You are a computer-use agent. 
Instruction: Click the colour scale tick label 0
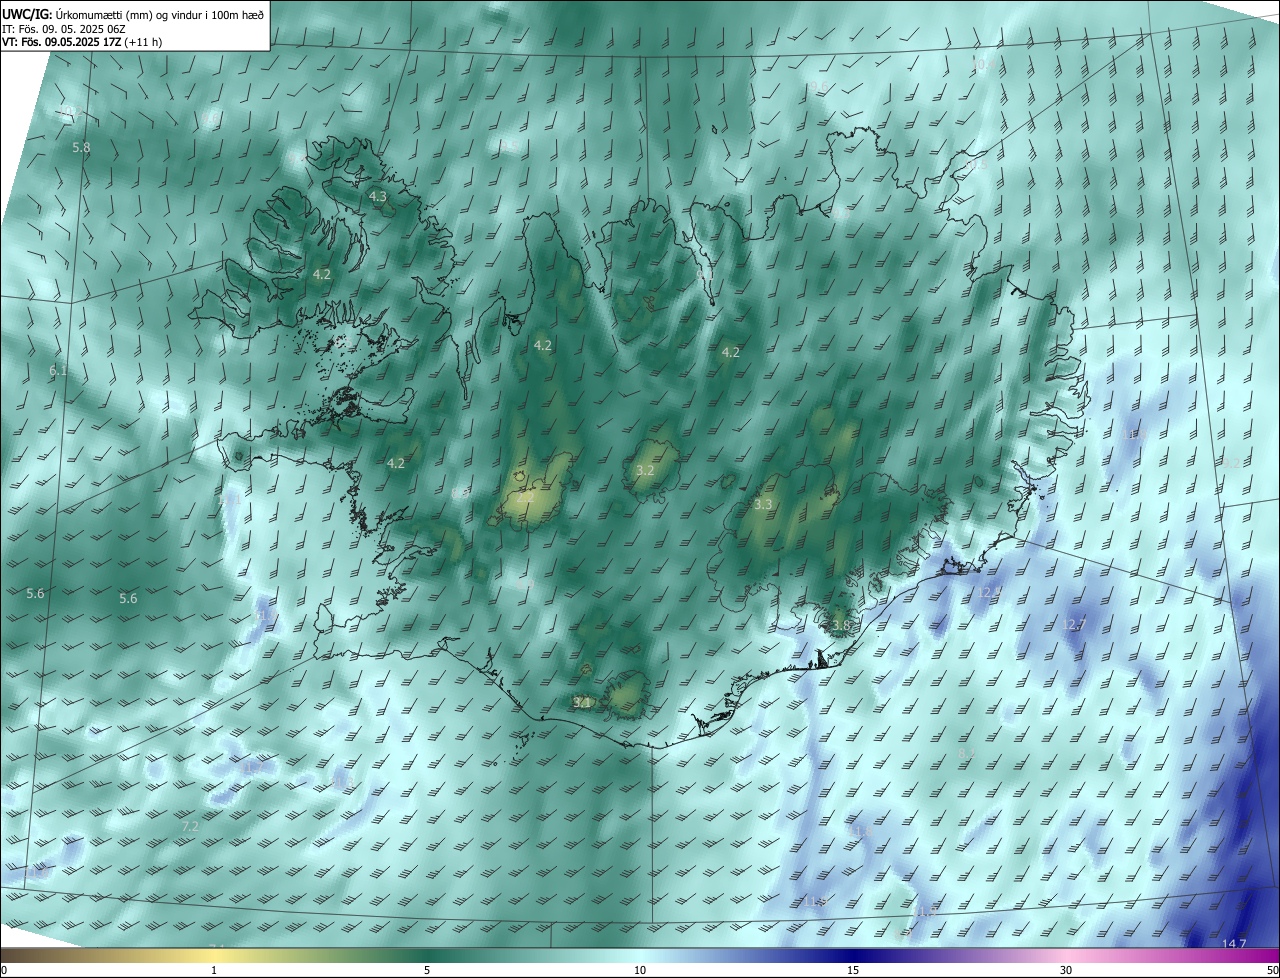tap(4, 970)
